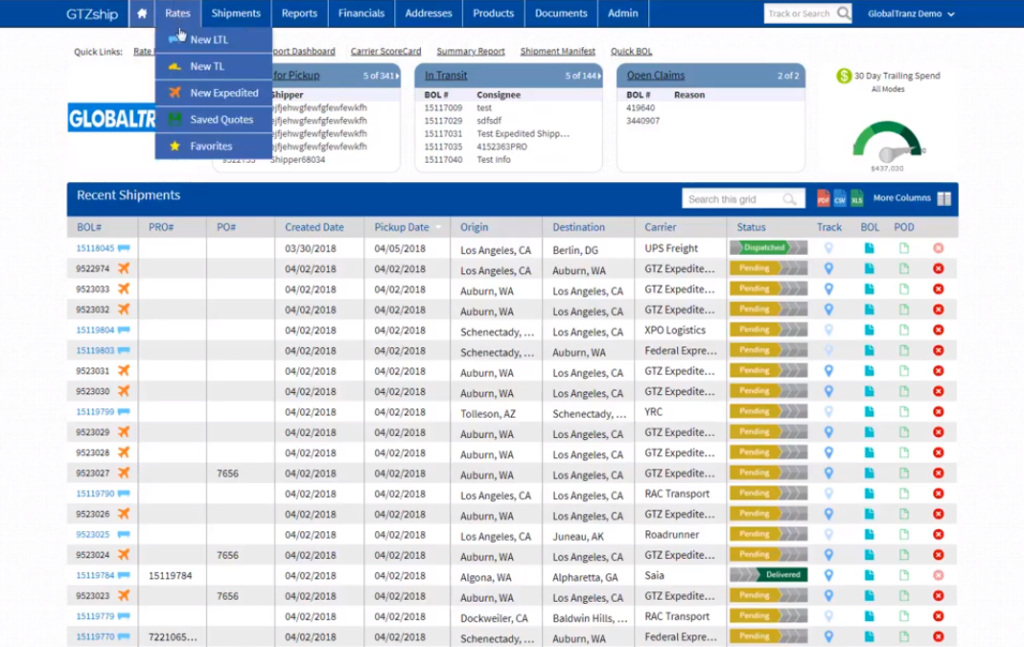The width and height of the screenshot is (1024, 647).
Task: Click the green dollar 30 Day Trailing Spend icon
Action: point(844,76)
